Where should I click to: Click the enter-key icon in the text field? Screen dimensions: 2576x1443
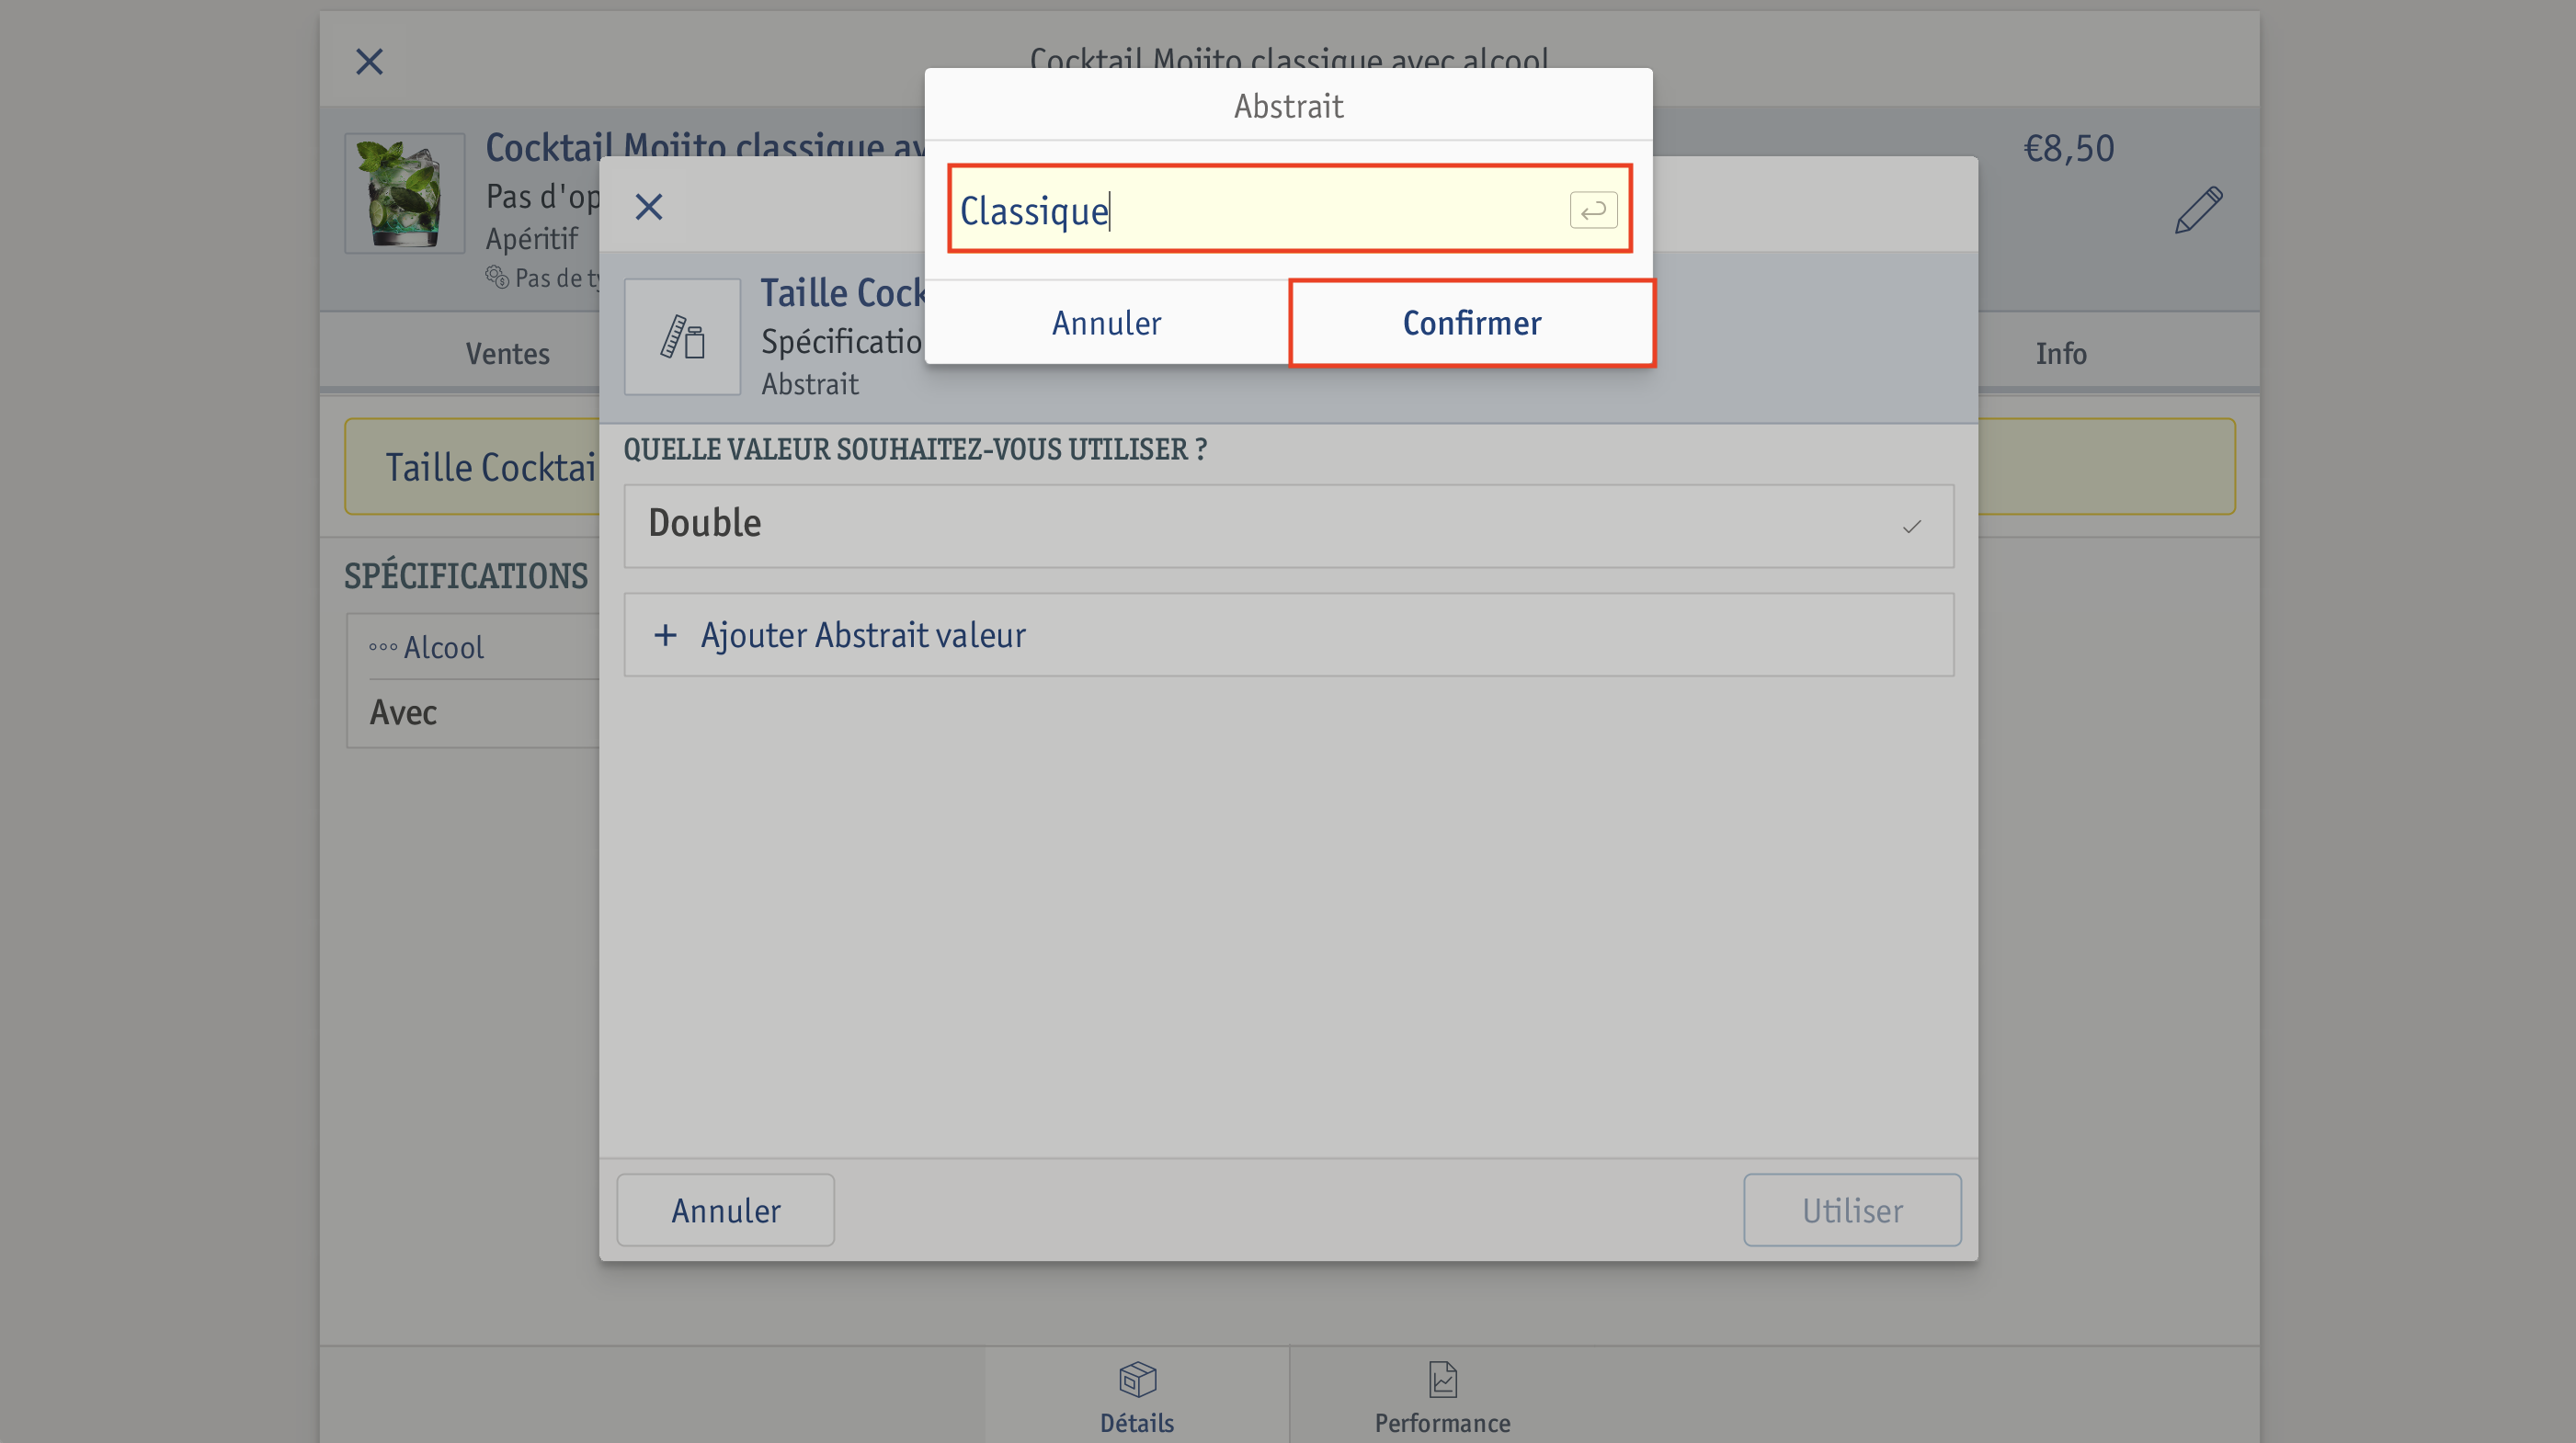click(1593, 210)
